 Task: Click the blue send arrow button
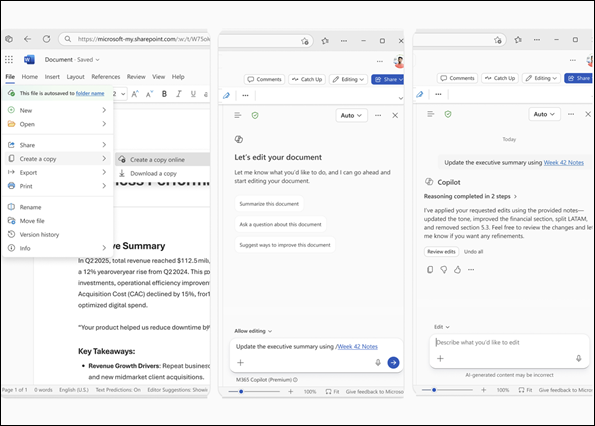click(394, 363)
